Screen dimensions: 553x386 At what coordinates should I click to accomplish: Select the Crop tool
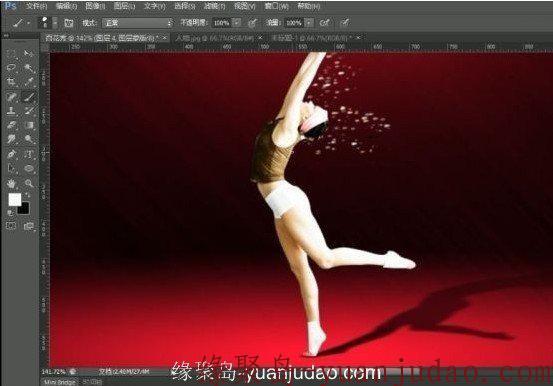12,82
